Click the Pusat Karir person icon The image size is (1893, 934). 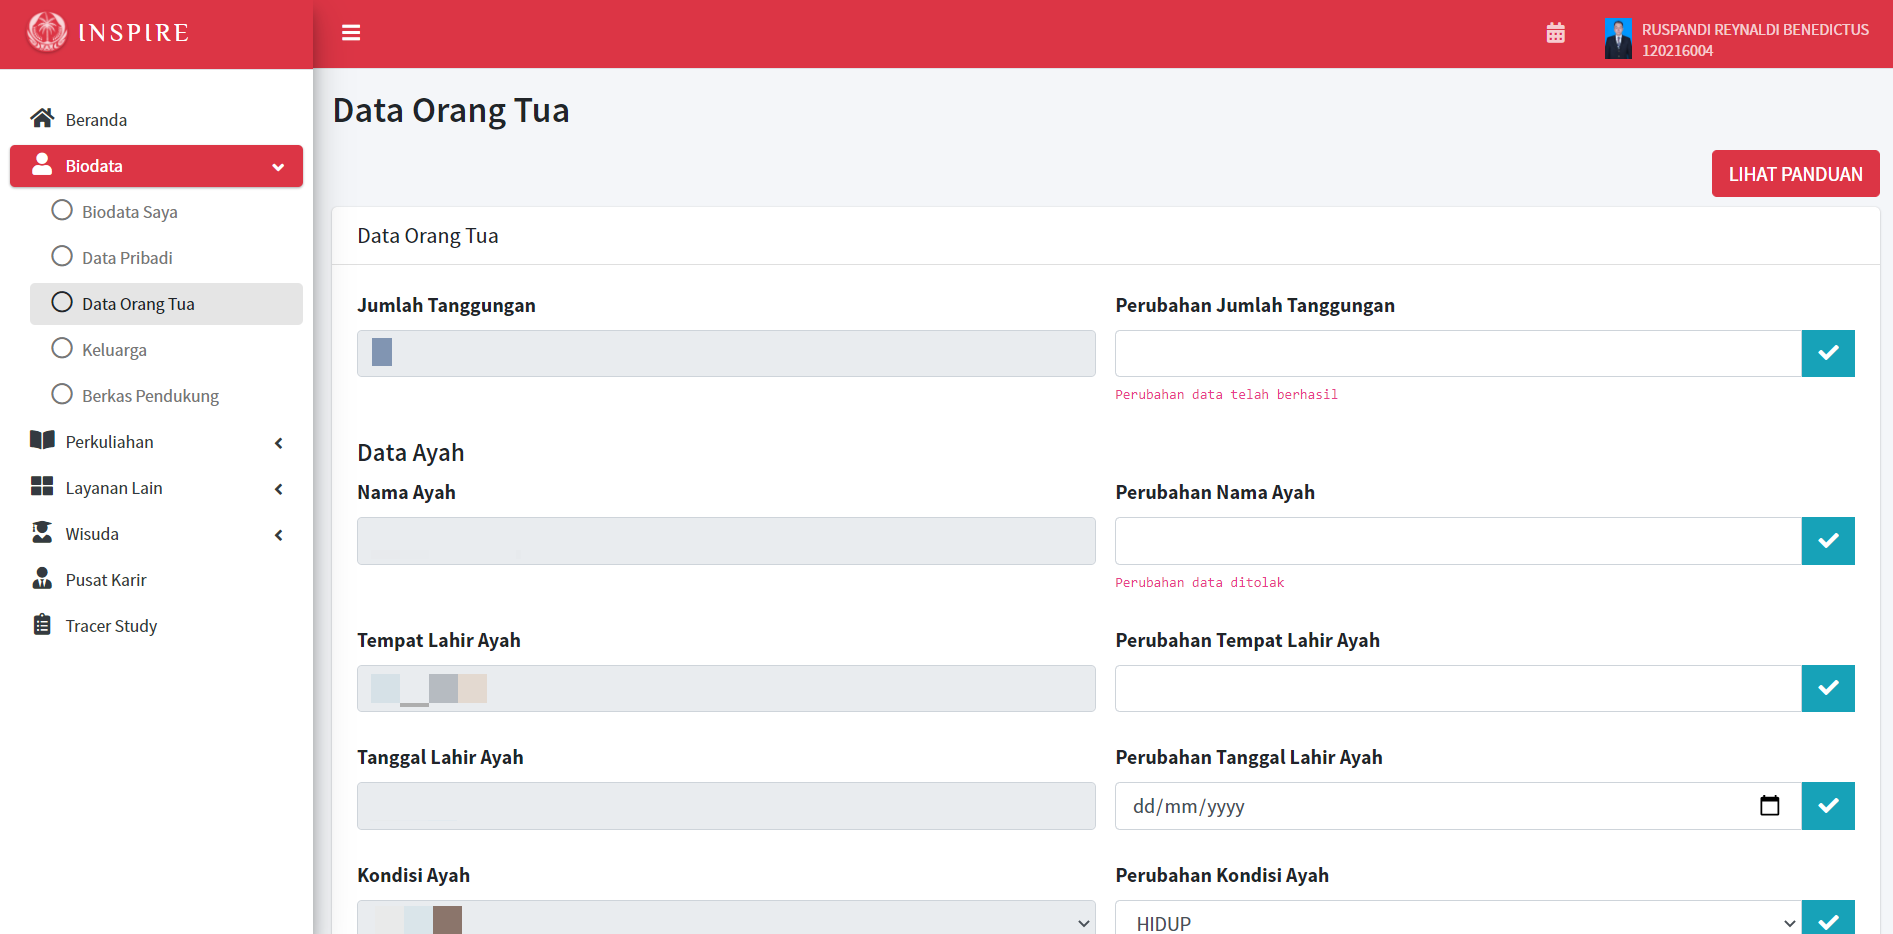[x=42, y=578]
